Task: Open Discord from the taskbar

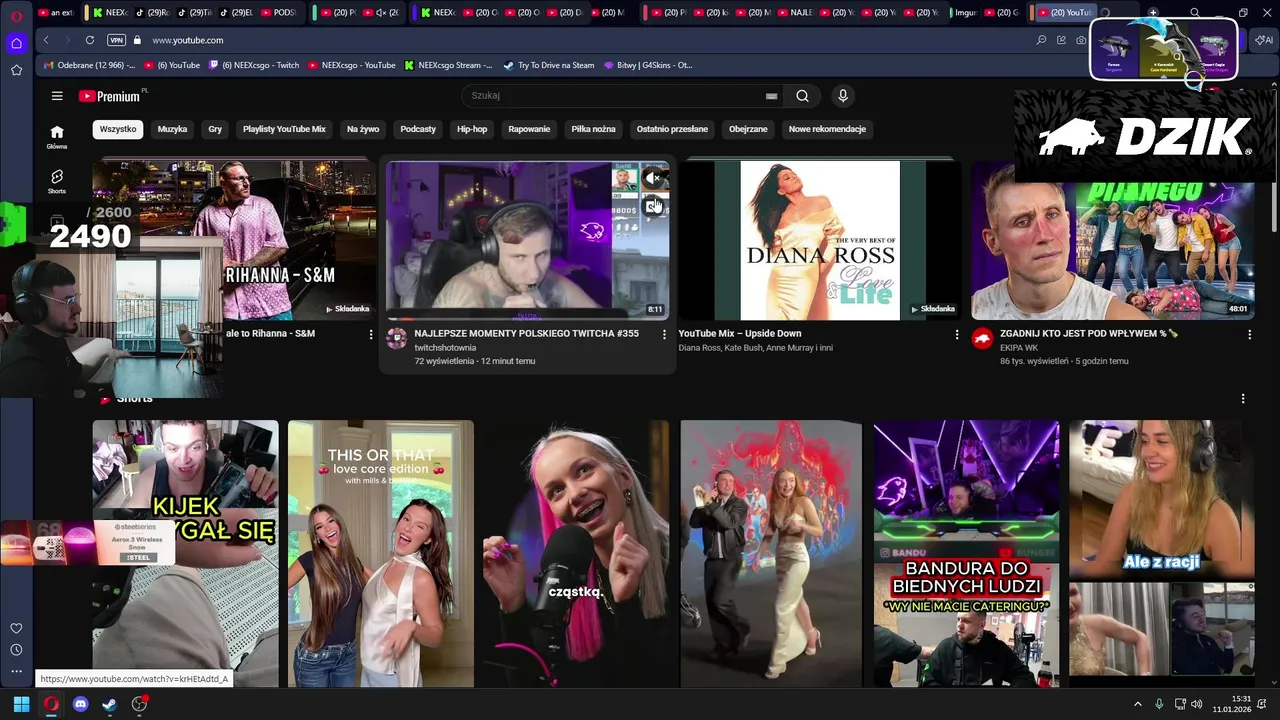Action: [x=81, y=704]
